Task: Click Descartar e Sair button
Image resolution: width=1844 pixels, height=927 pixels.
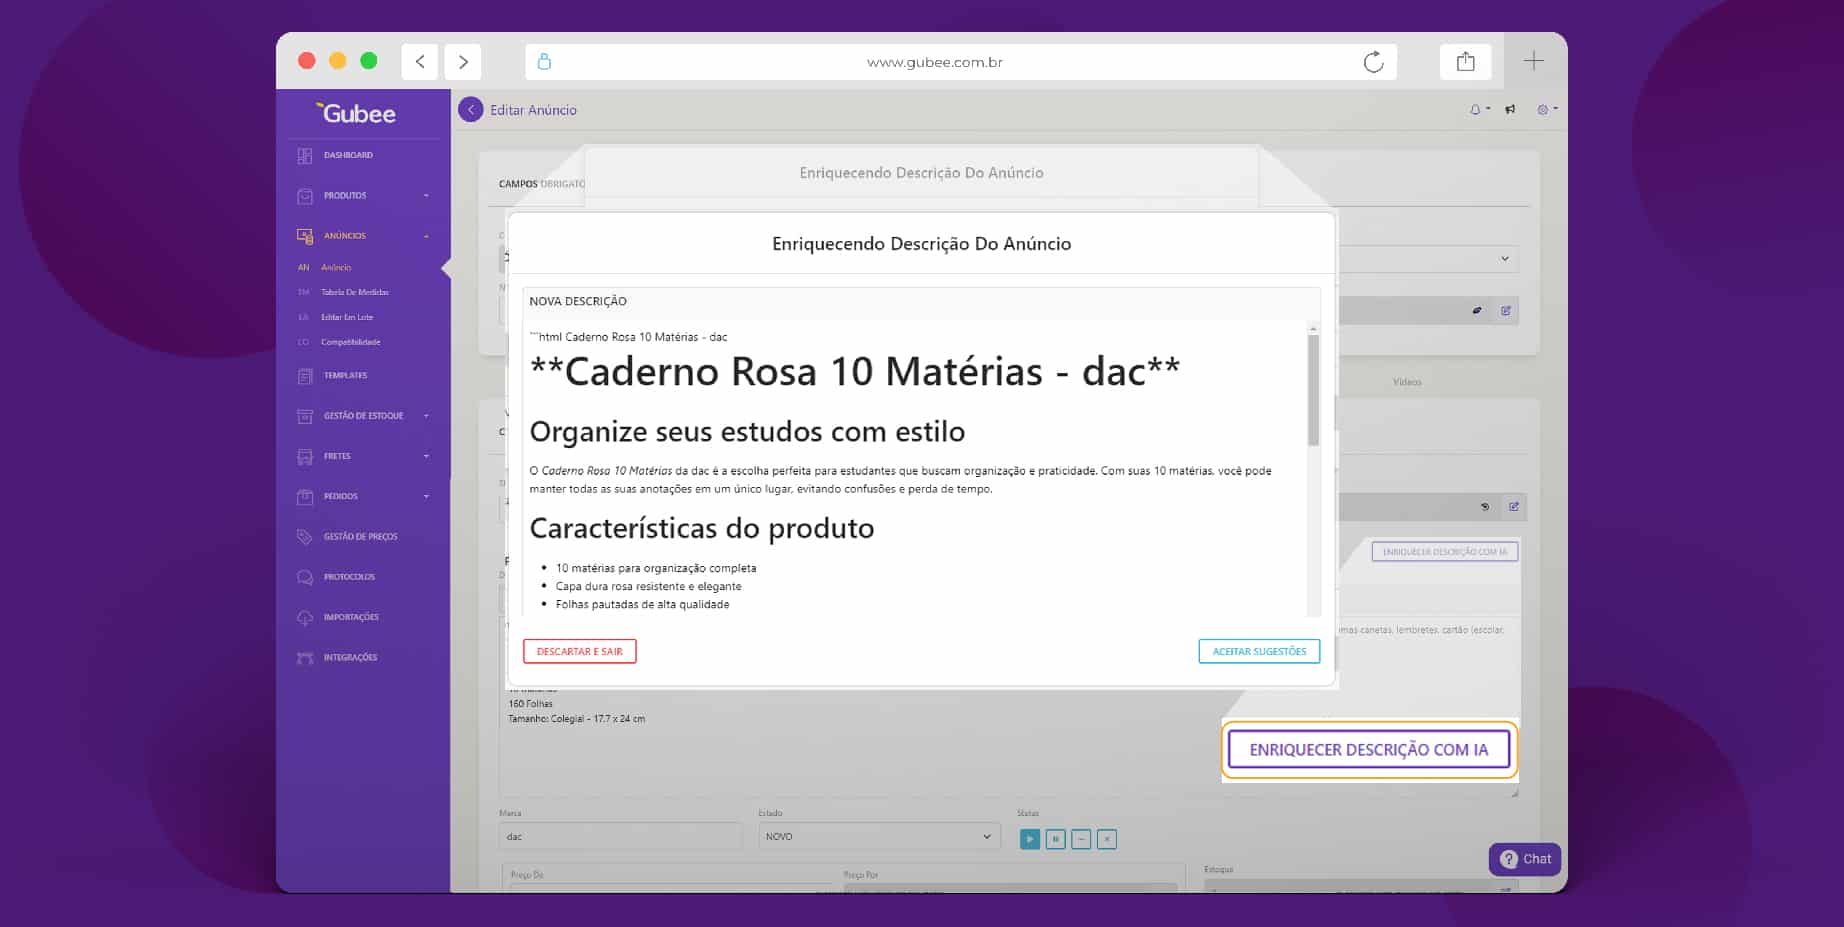Action: pos(580,652)
